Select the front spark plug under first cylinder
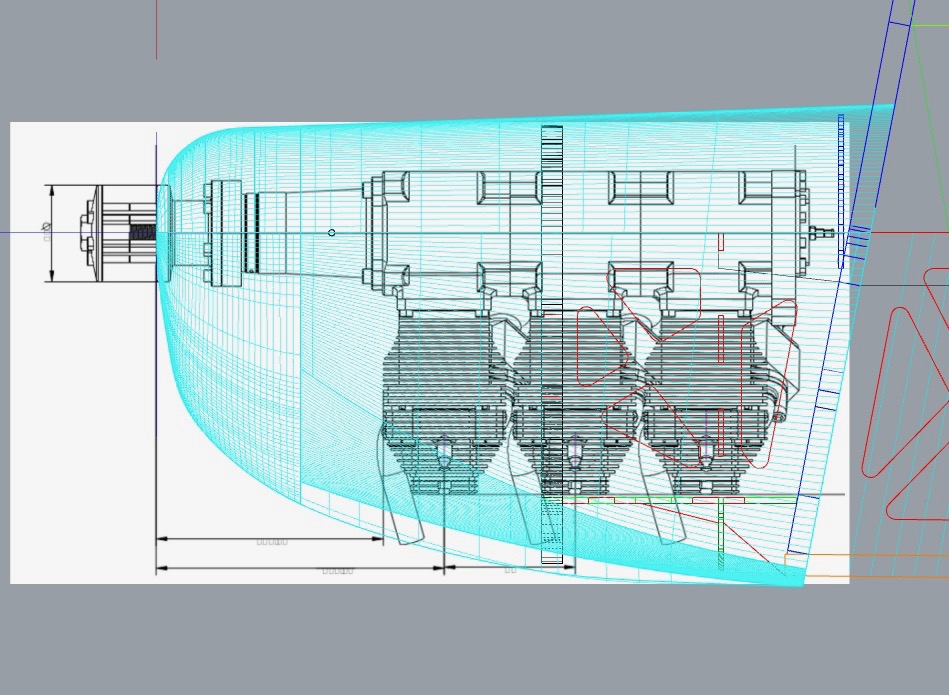 [443, 455]
